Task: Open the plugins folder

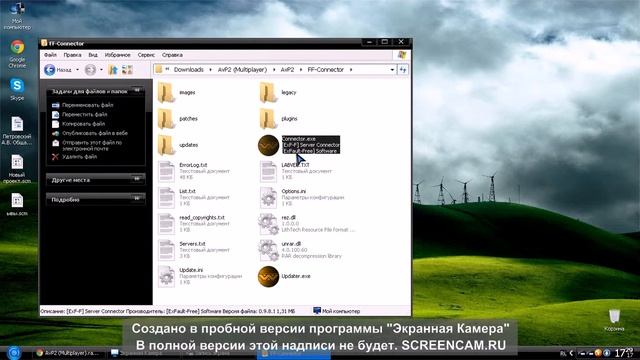Action: tap(268, 119)
